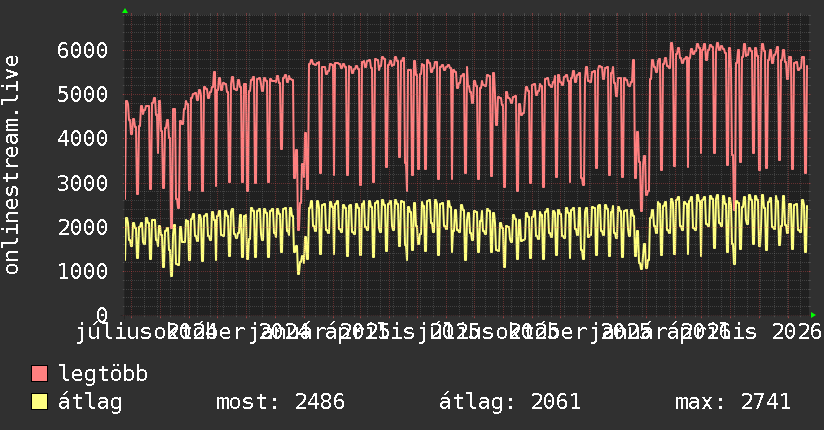Click the yellow átlag legend swatch
Image resolution: width=824 pixels, height=430 pixels.
coord(39,401)
